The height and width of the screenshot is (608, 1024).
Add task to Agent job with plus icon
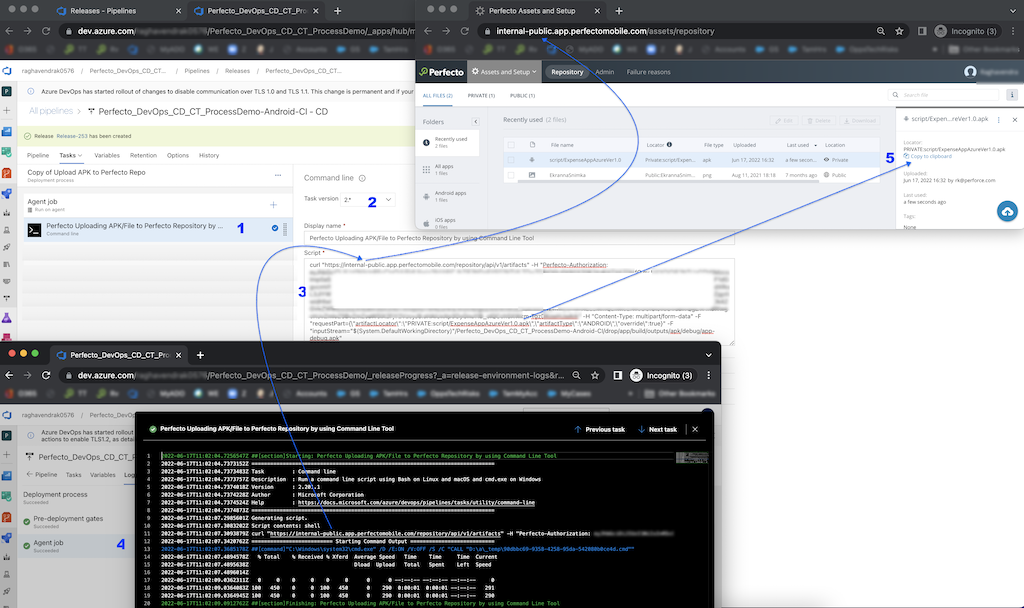click(273, 205)
